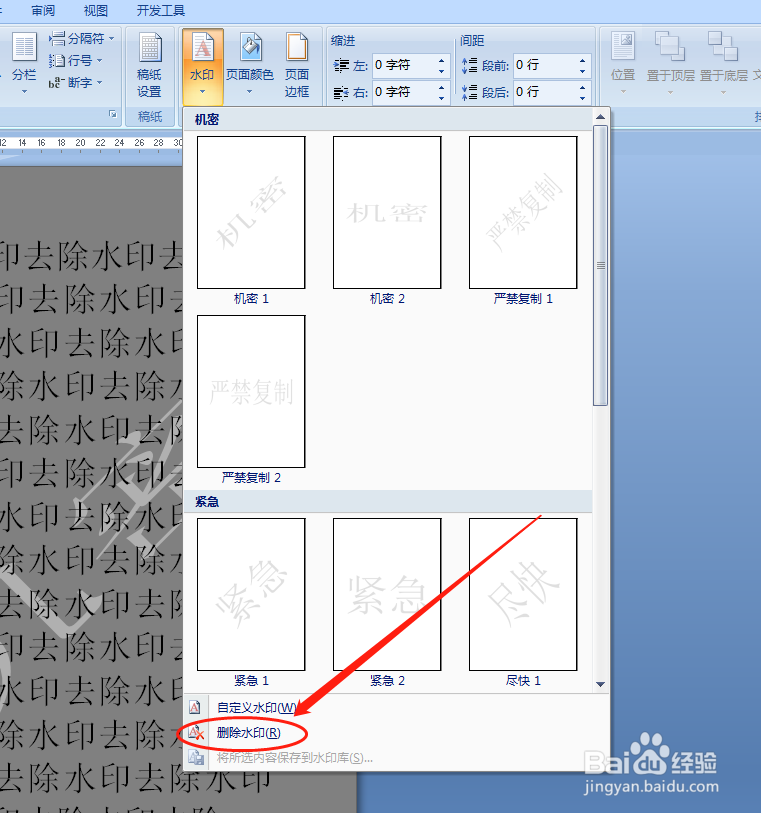Increase left indent with stepper up
This screenshot has width=761, height=813.
(x=441, y=60)
